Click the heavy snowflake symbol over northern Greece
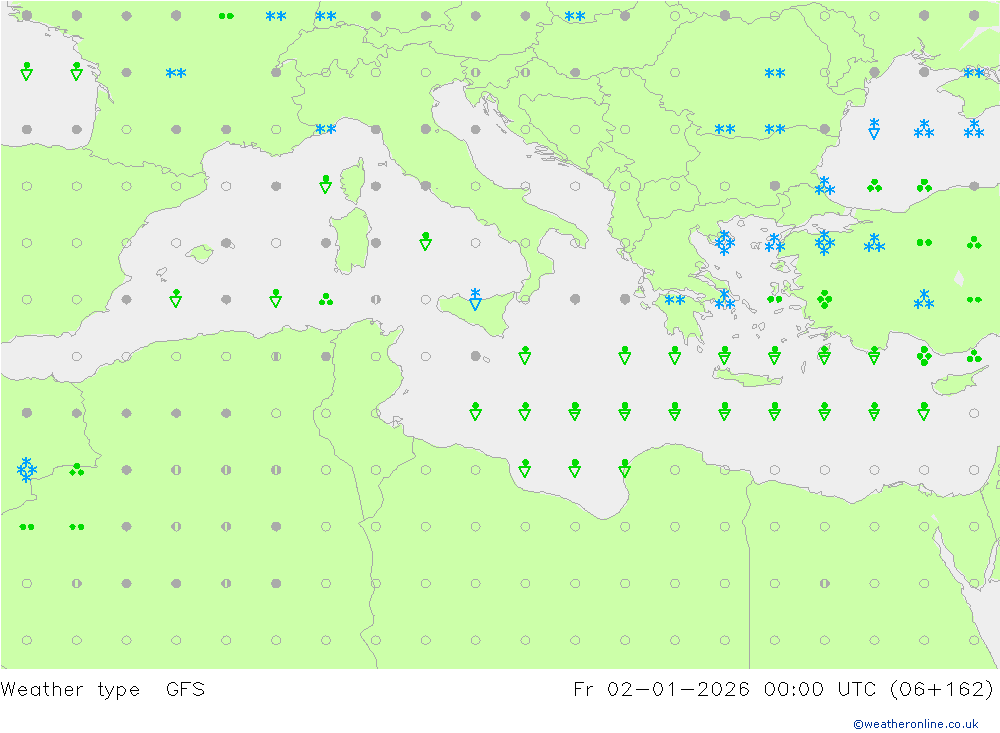 tap(724, 242)
